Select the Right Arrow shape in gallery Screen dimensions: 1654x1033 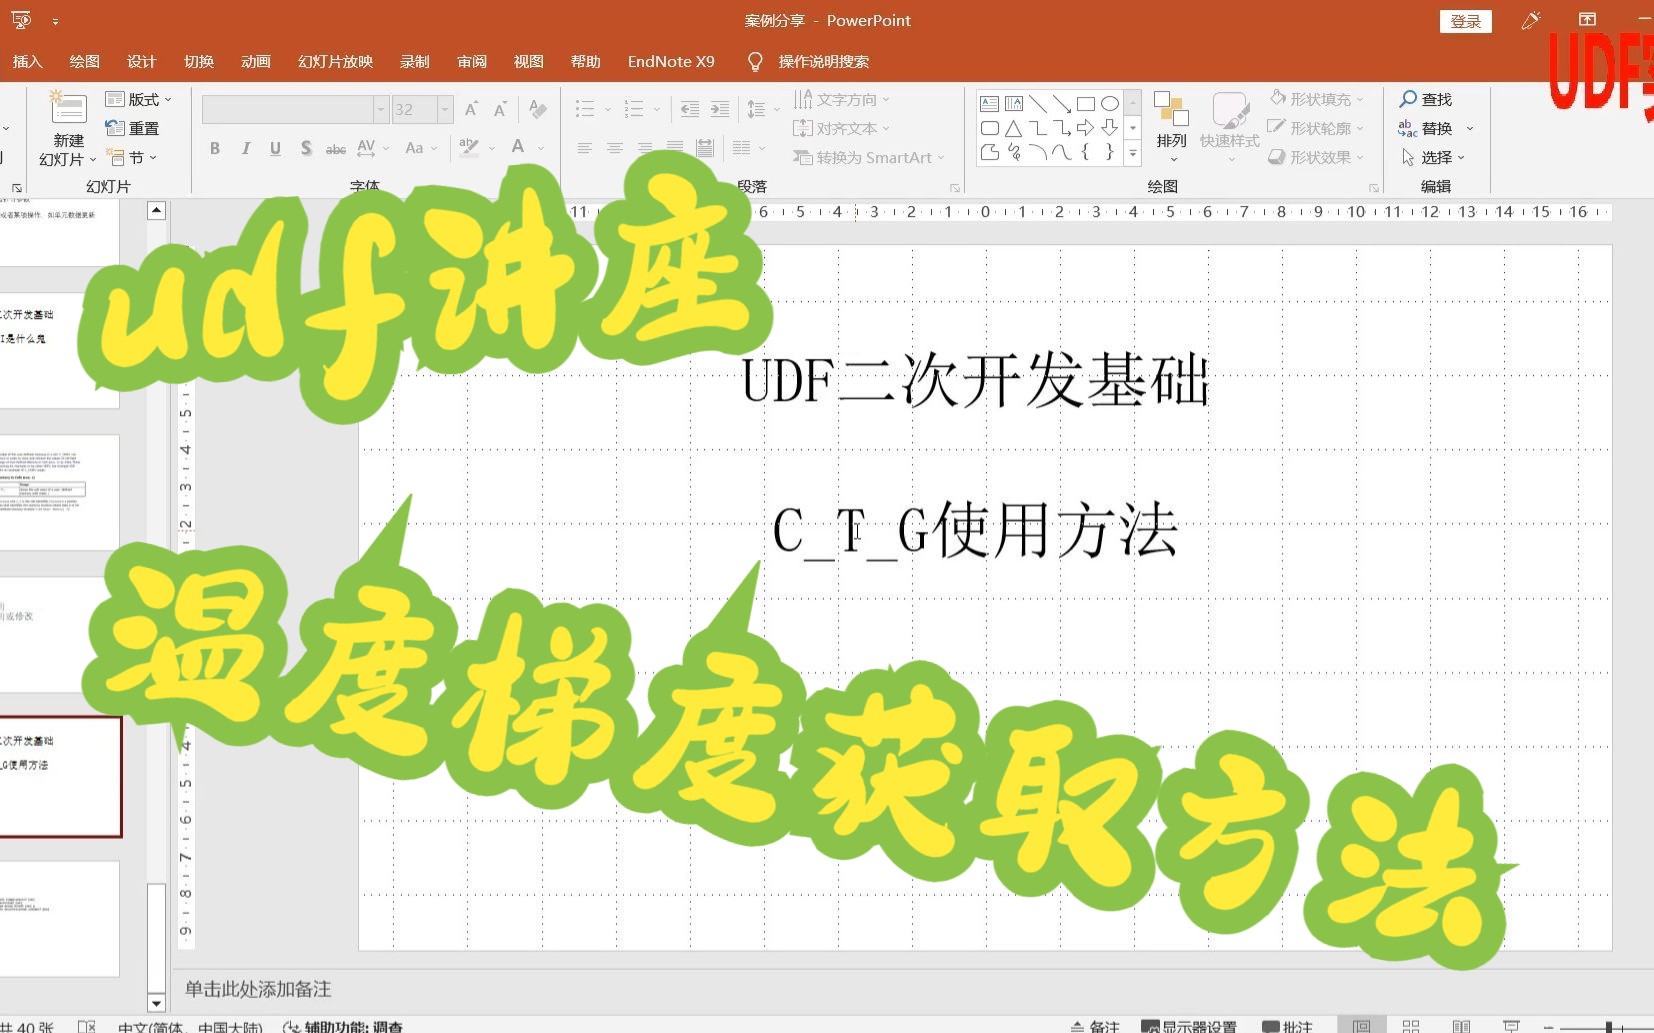pos(1085,128)
